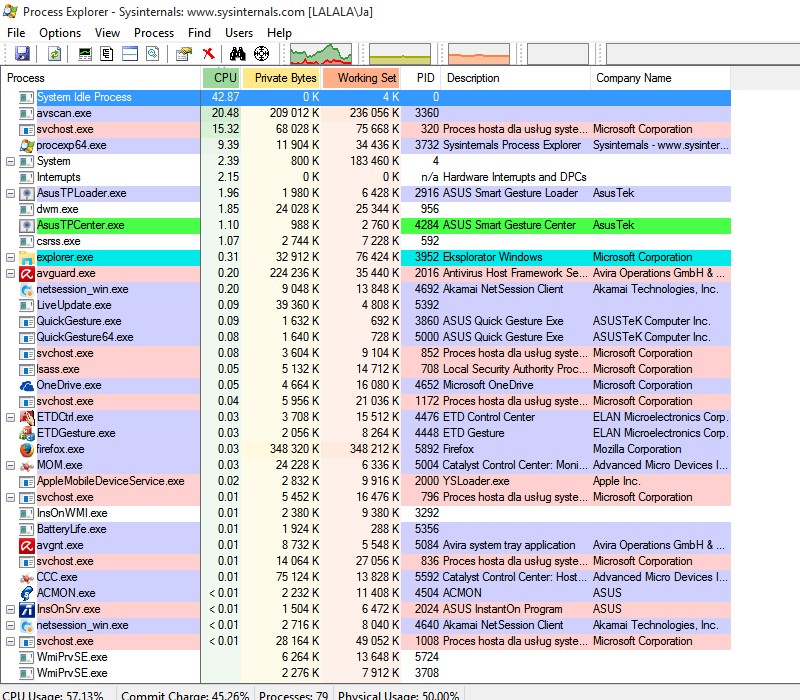Click the View DLLs/Handles toolbar icon
Screen dimensions: 800x700
click(x=153, y=54)
